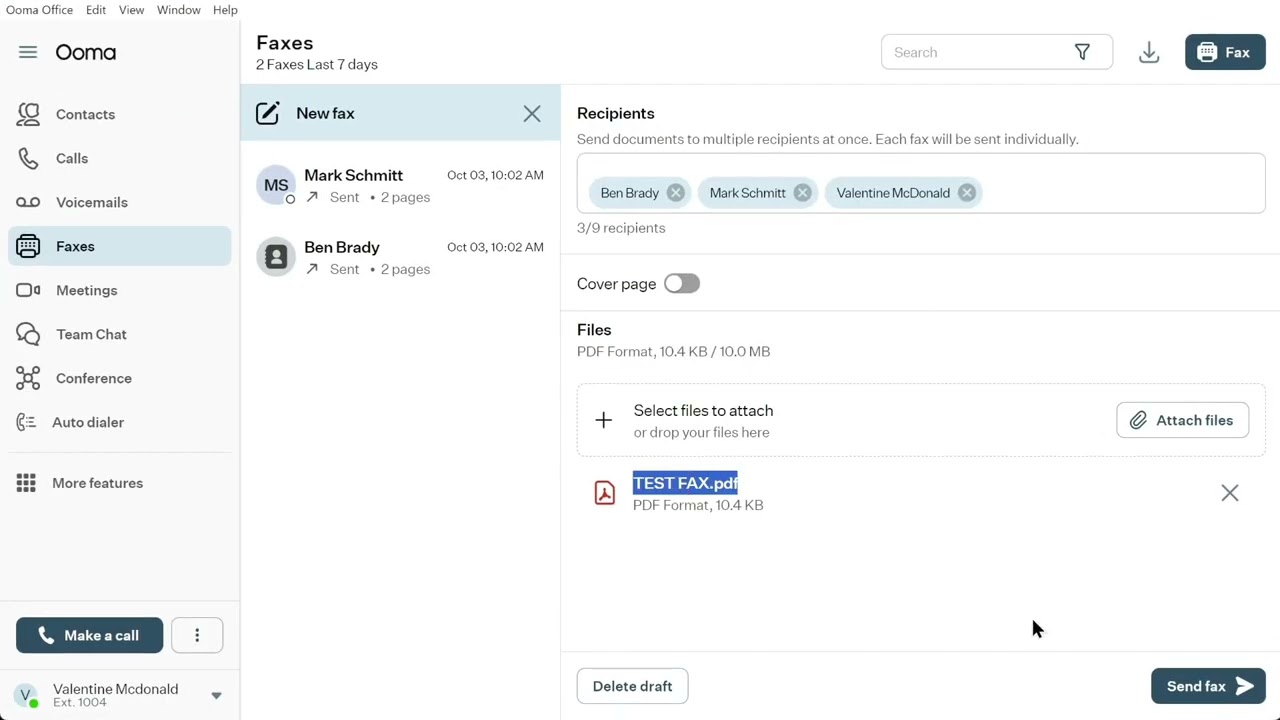Open the hamburger navigation menu
Viewport: 1280px width, 720px height.
pyautogui.click(x=28, y=52)
